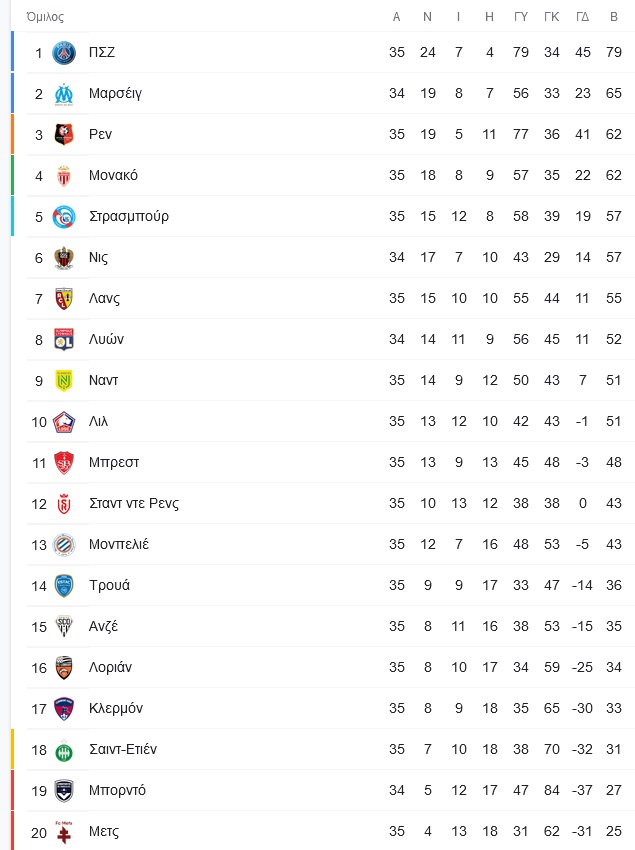Click the ΓΔ goal difference header
The height and width of the screenshot is (850, 635).
point(582,17)
